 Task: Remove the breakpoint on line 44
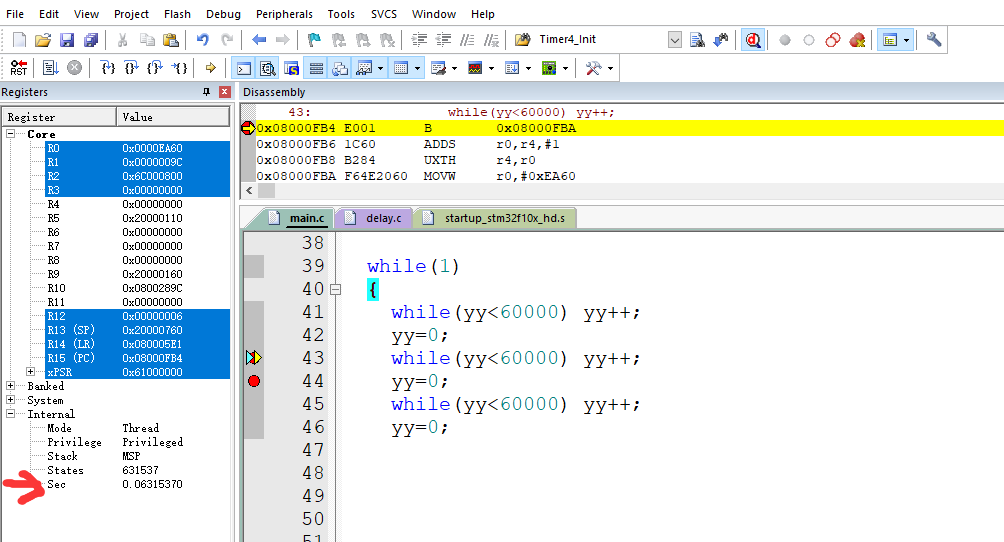click(254, 381)
